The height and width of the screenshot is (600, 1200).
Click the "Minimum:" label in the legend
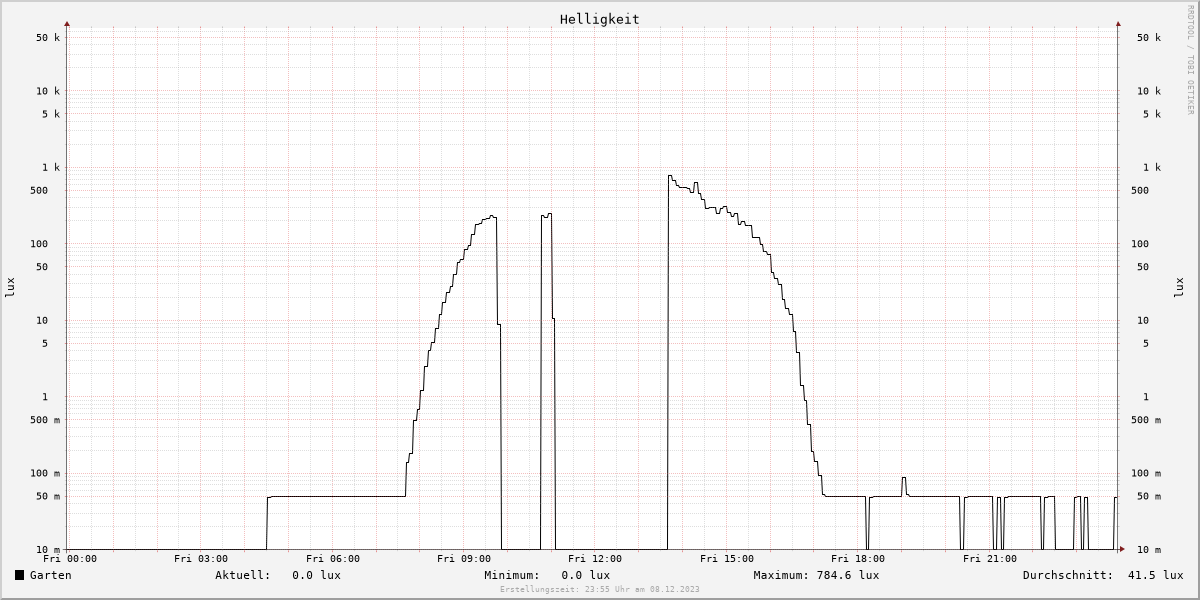(512, 575)
